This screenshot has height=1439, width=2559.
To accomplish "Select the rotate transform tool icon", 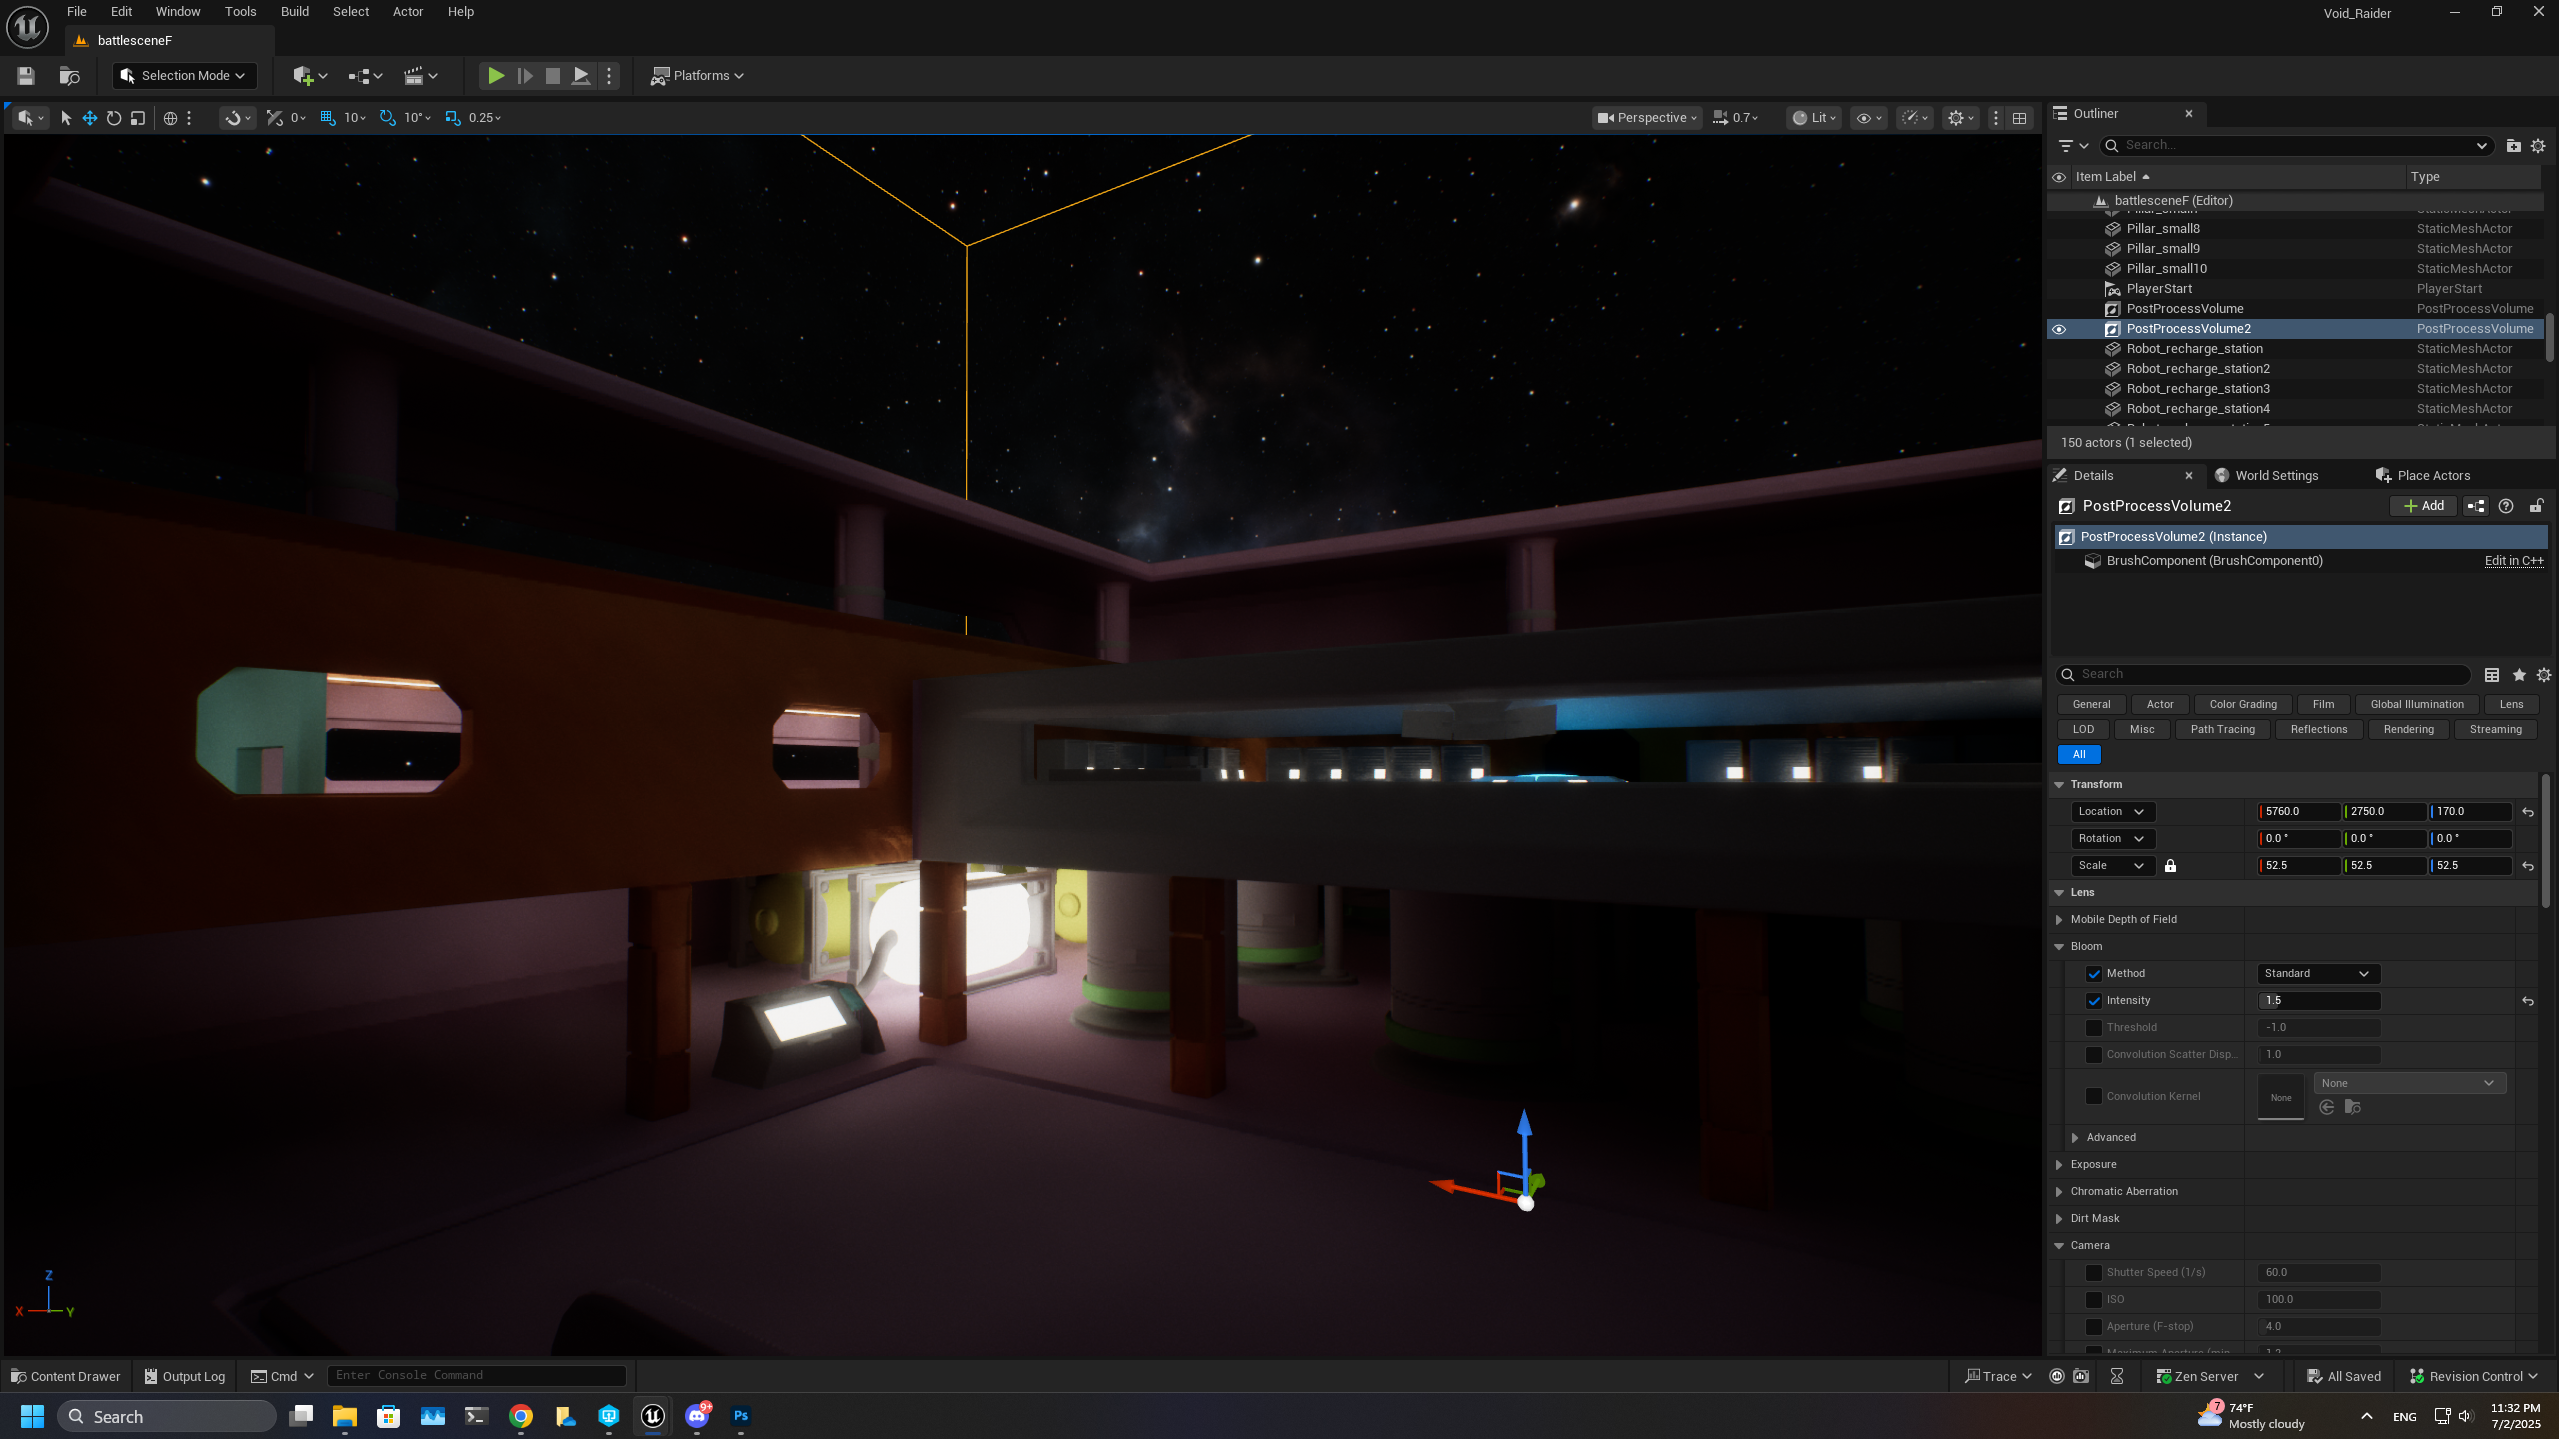I will (x=114, y=118).
